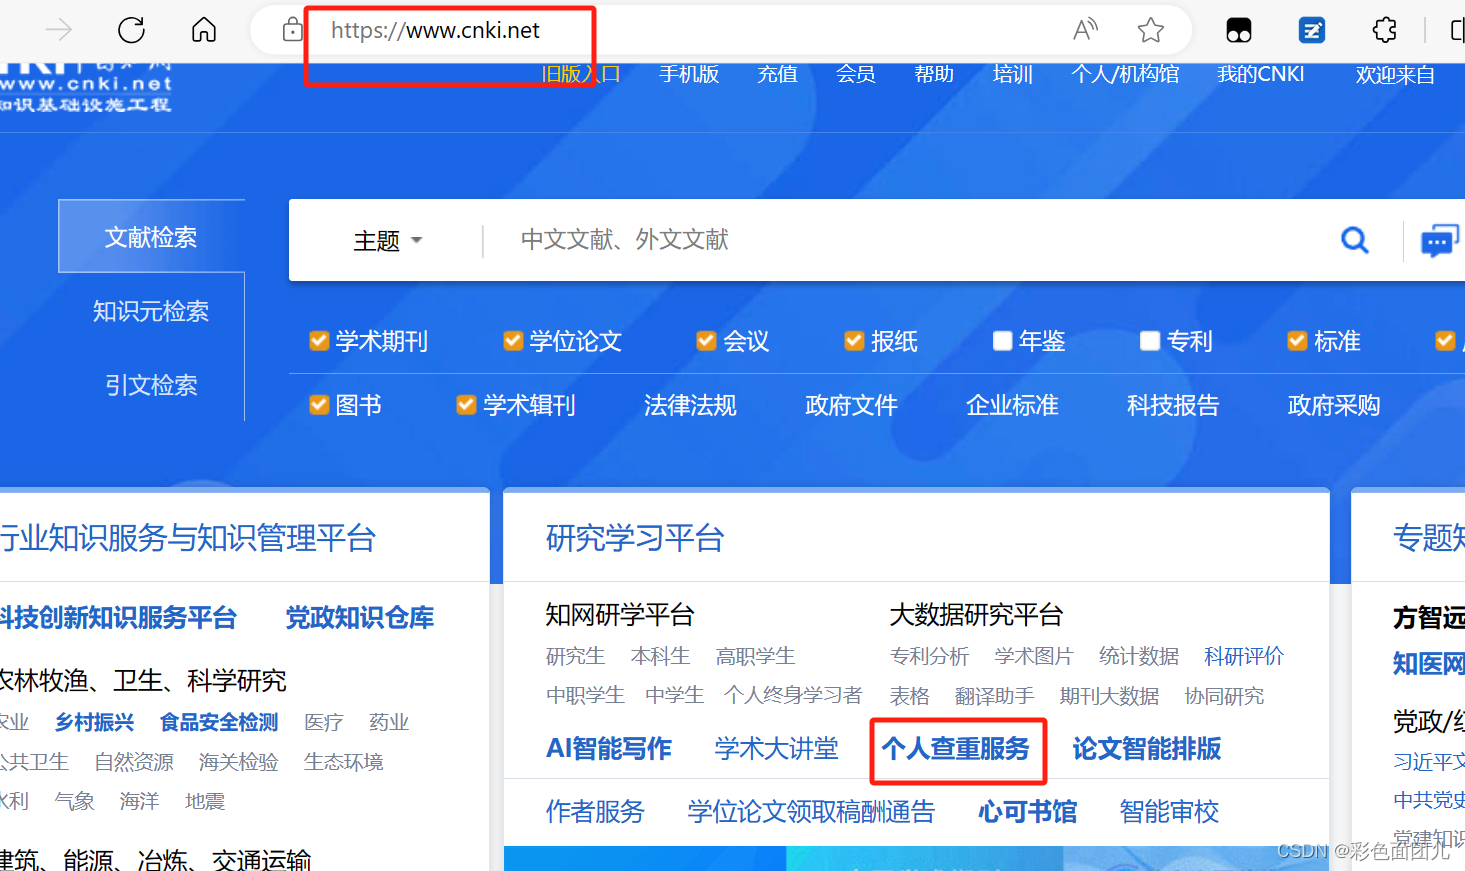Open 会员 in the top menu
Screen dimensions: 1465x871
(856, 74)
